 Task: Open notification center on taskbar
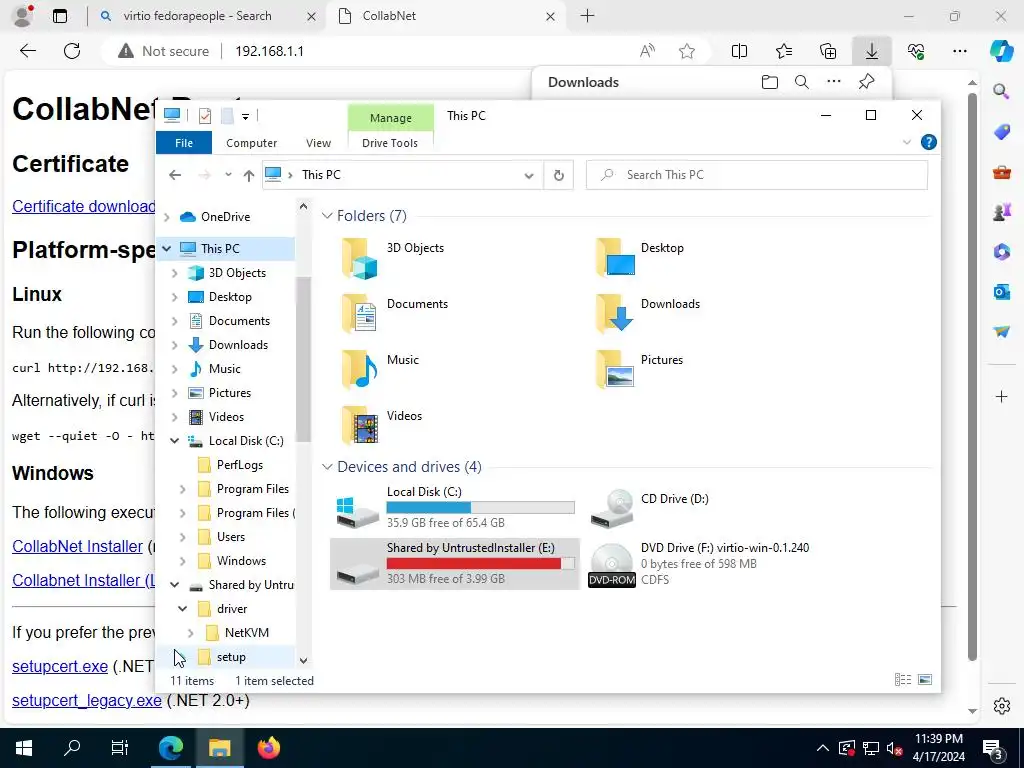click(x=993, y=748)
